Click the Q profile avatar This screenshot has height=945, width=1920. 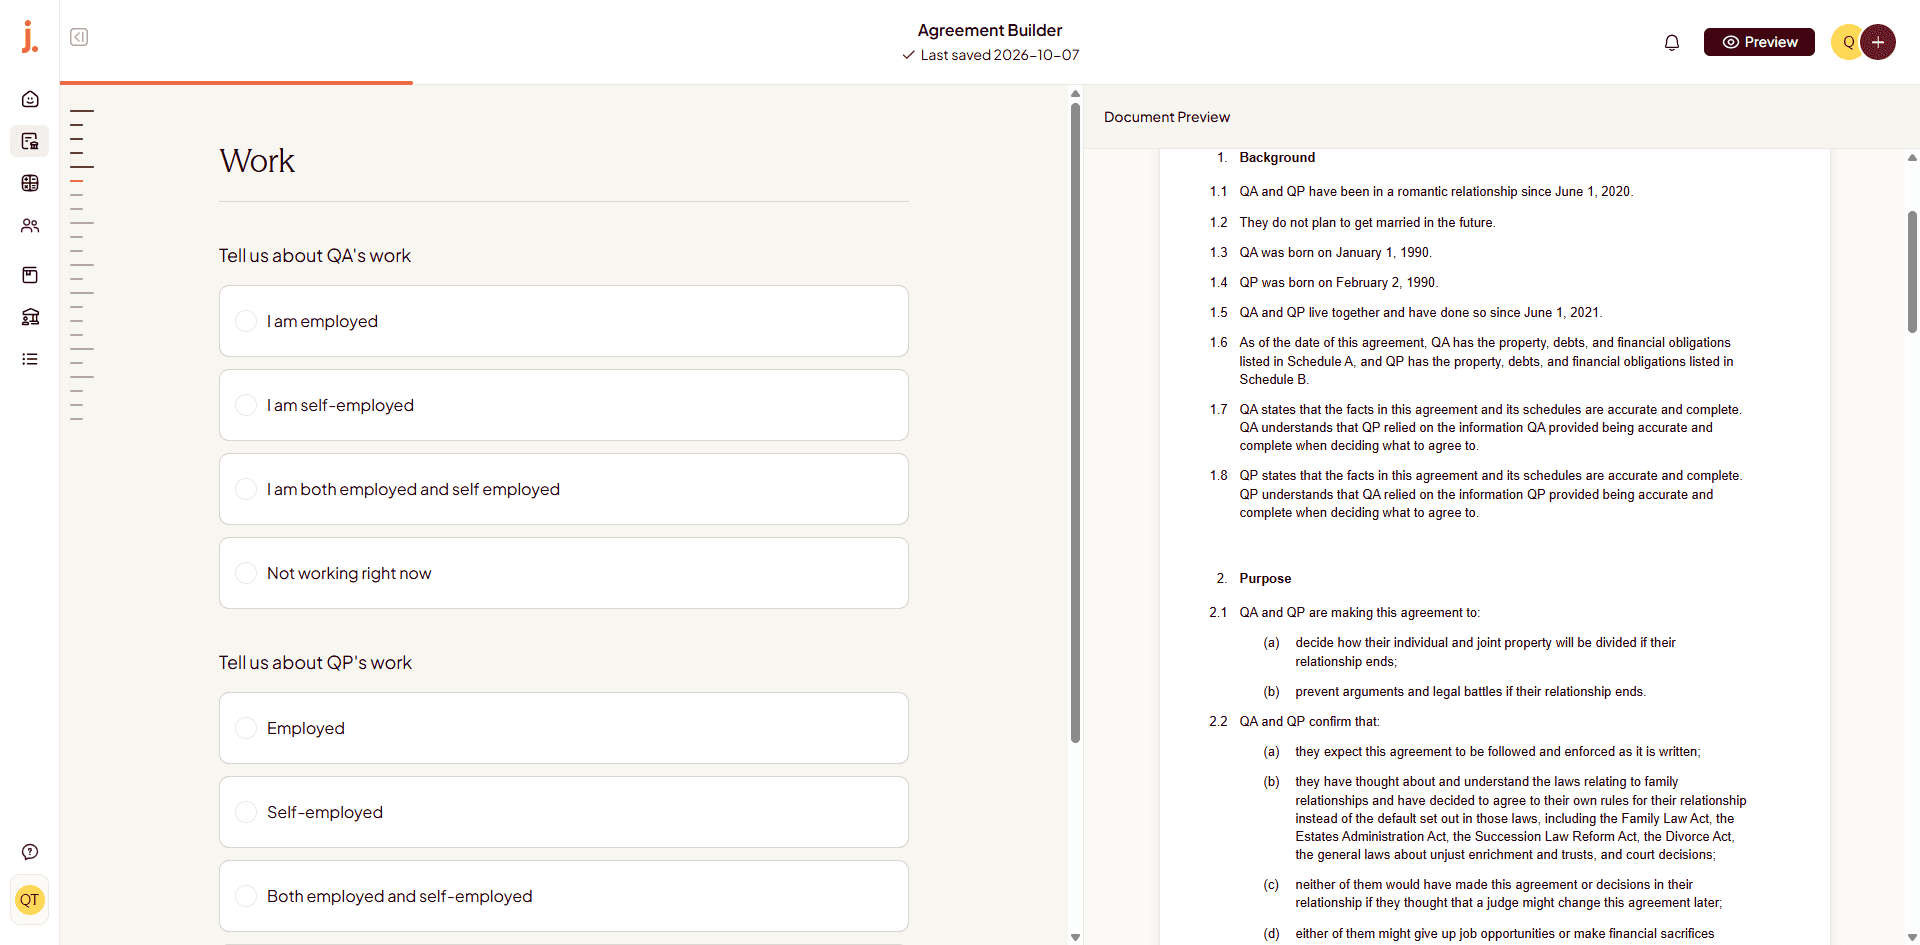pyautogui.click(x=1847, y=42)
